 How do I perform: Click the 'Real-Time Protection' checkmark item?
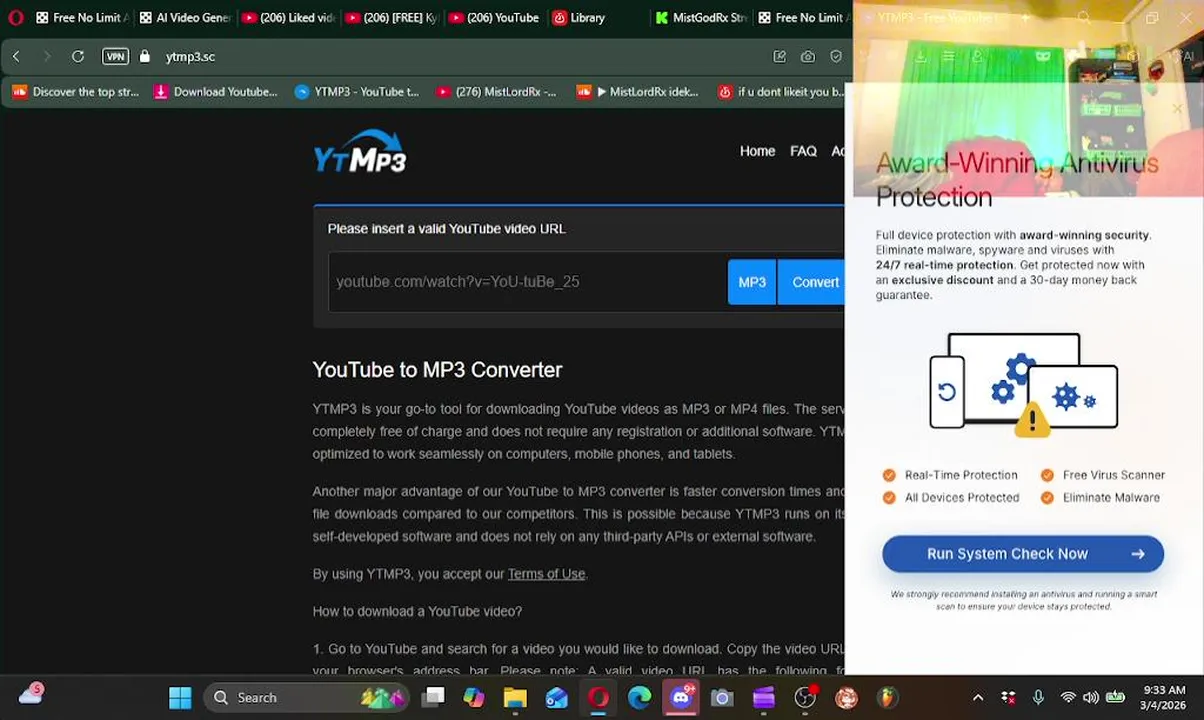point(951,475)
